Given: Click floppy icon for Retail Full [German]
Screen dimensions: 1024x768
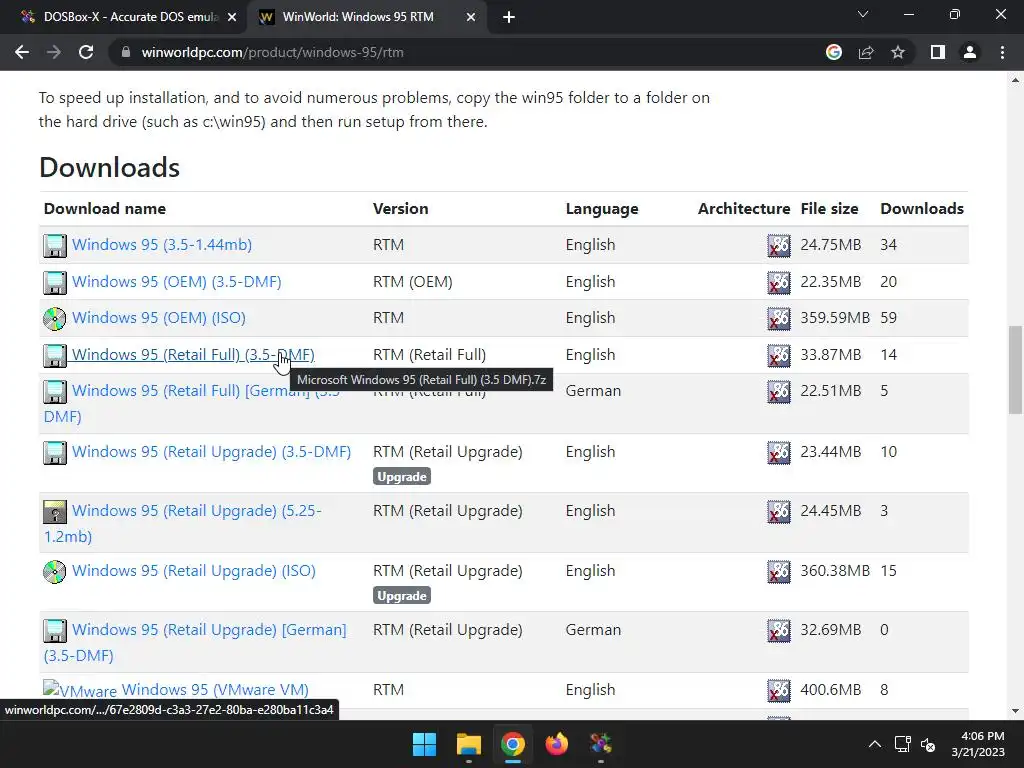Looking at the screenshot, I should coord(55,392).
